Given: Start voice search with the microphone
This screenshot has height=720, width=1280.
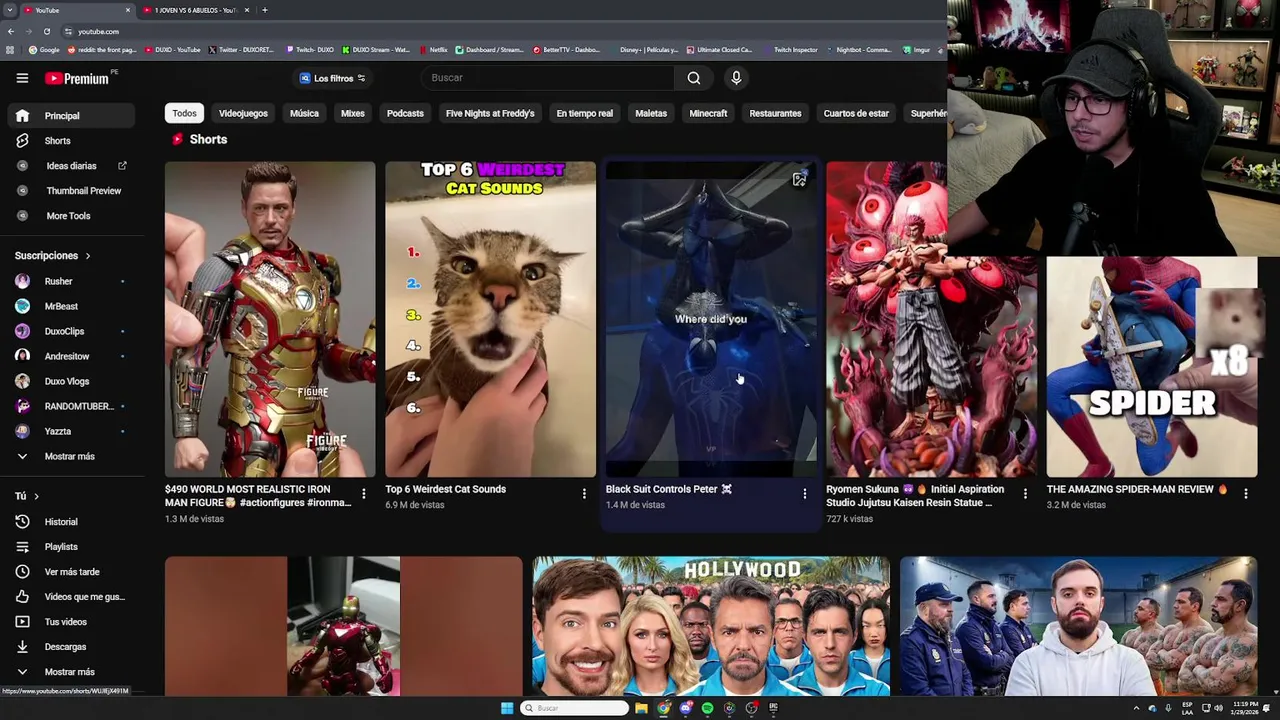Looking at the screenshot, I should 736,78.
